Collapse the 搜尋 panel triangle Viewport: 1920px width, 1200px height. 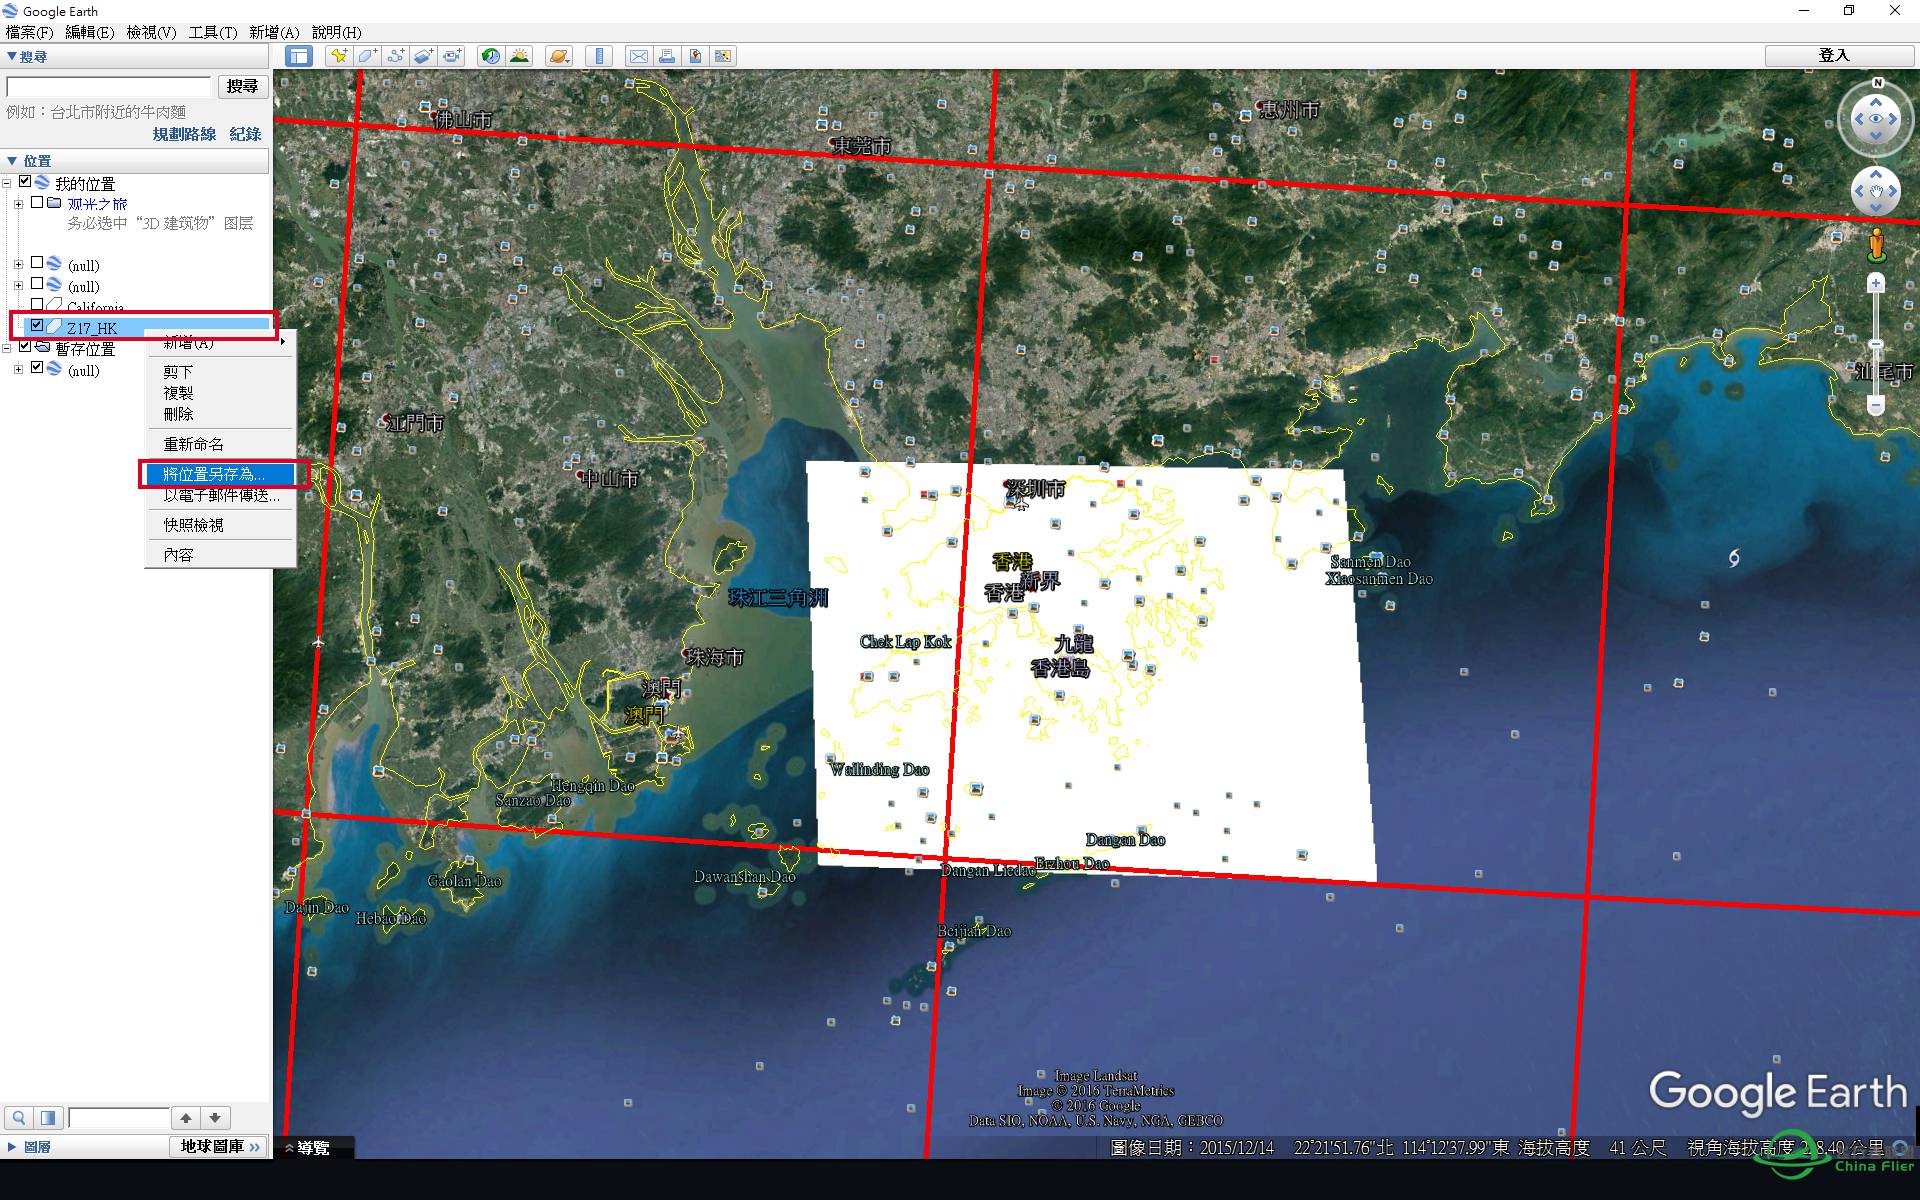point(11,57)
